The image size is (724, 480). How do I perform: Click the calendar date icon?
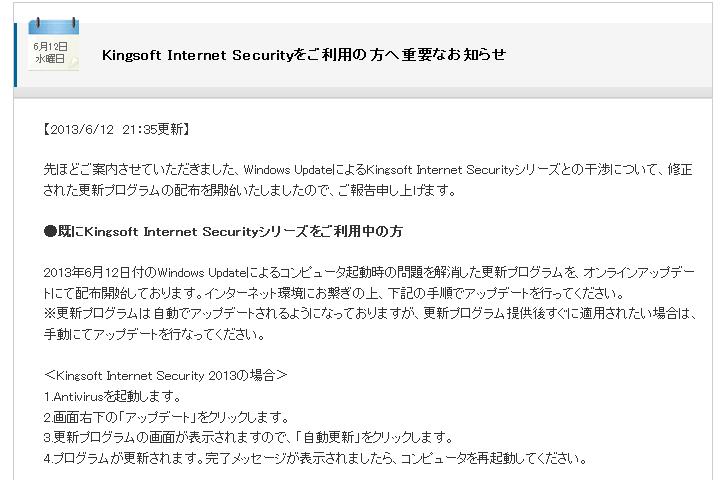pos(51,47)
